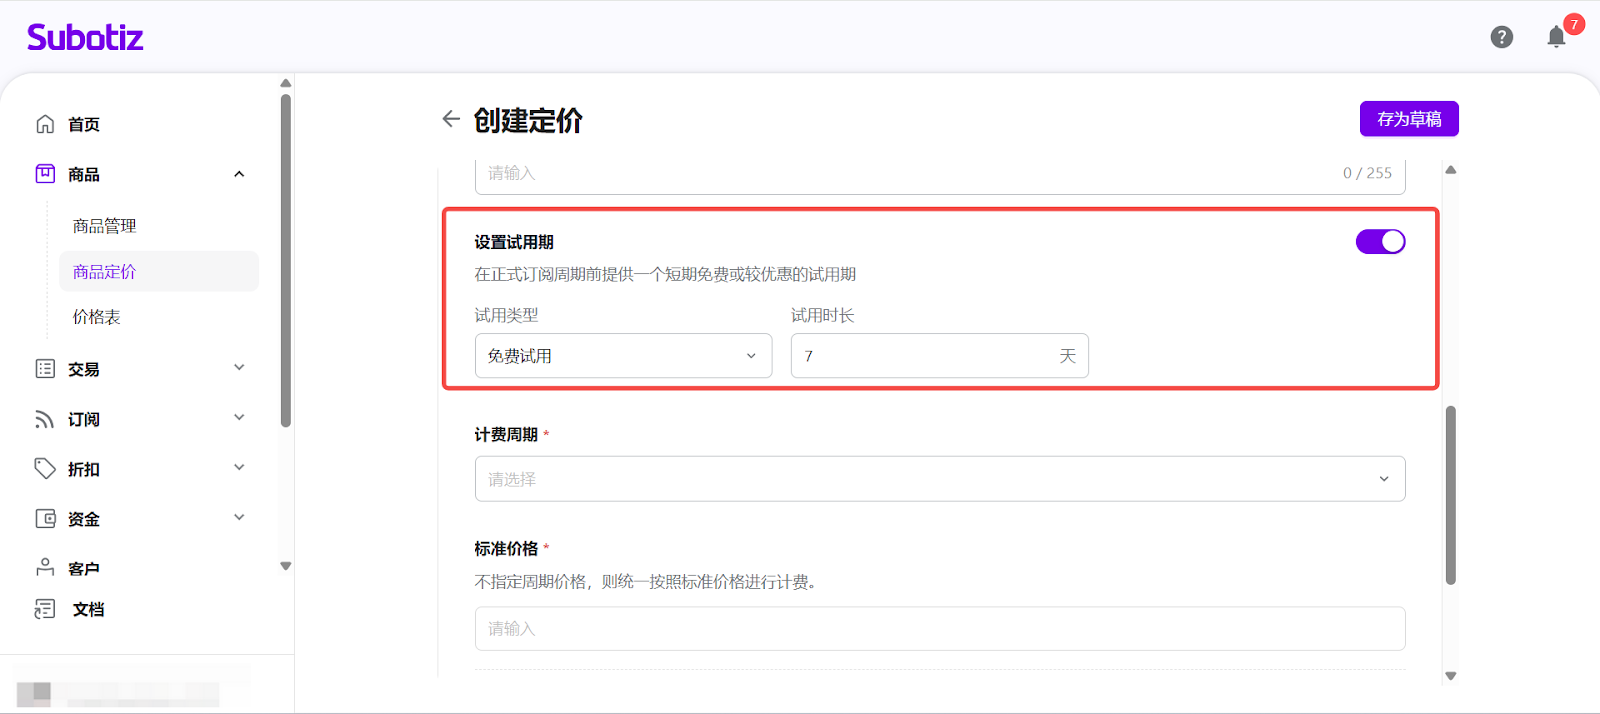Screen dimensions: 1600x714
Task: Open notifications bell icon
Action: 1556,37
